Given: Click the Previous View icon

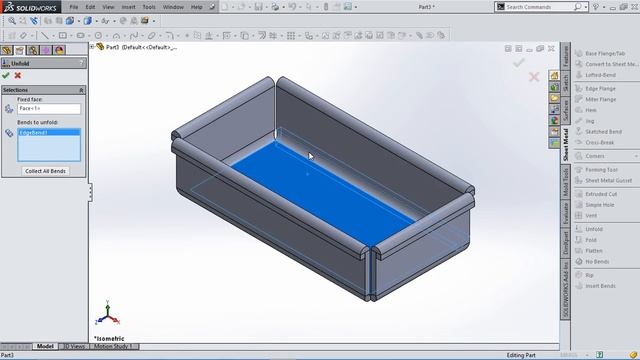Looking at the screenshot, I should tap(34, 21).
